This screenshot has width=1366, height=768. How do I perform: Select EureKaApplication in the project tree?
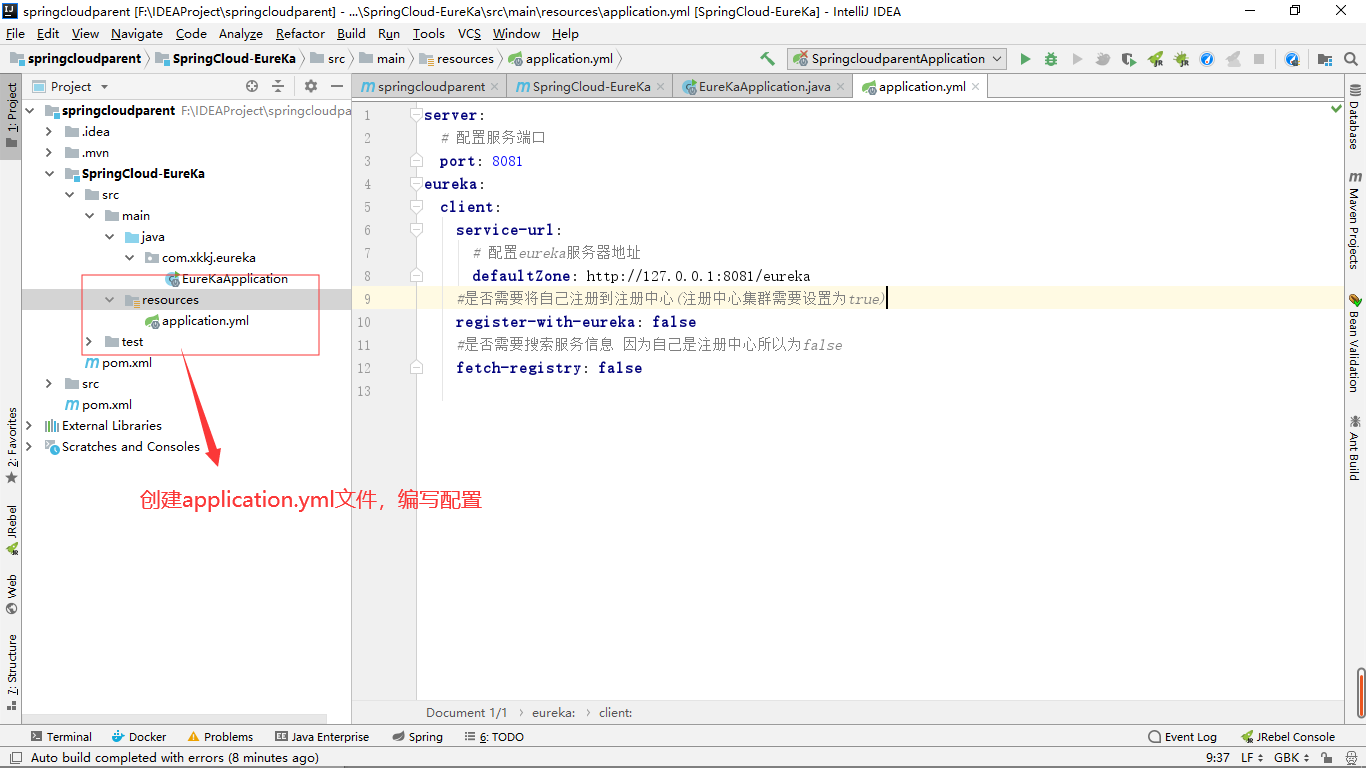tap(234, 279)
